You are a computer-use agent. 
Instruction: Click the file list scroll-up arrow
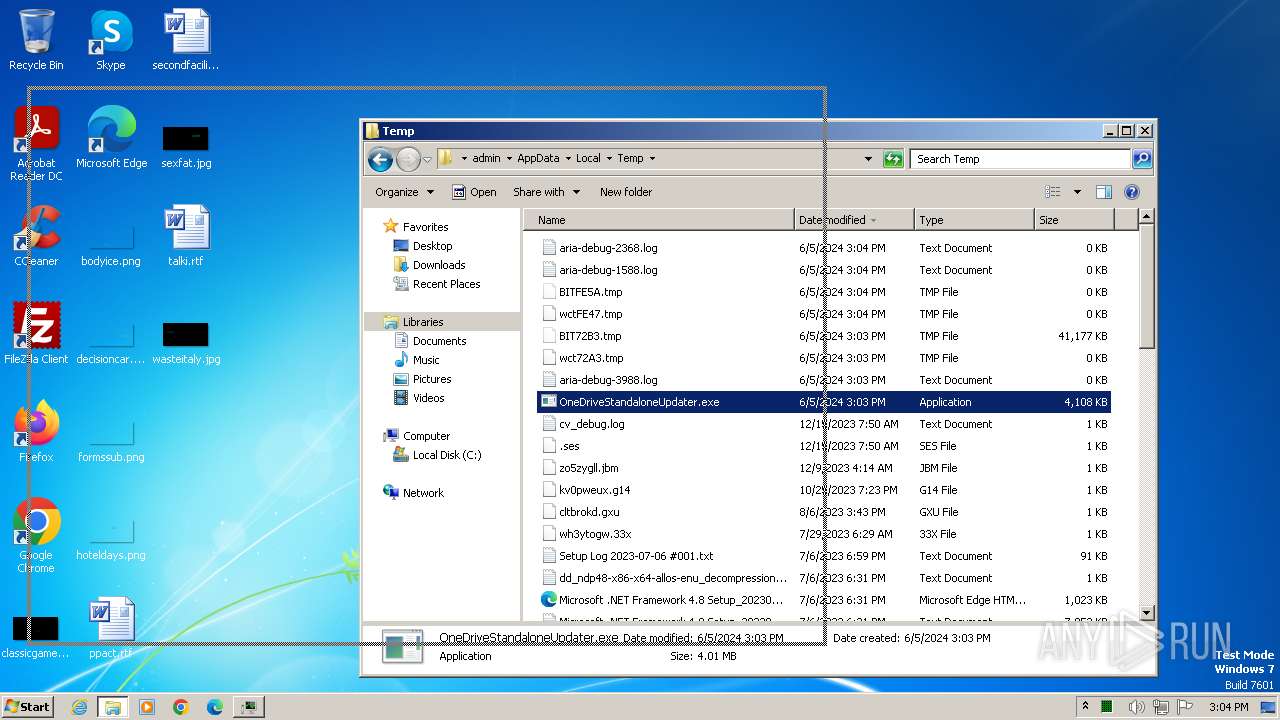pos(1147,217)
